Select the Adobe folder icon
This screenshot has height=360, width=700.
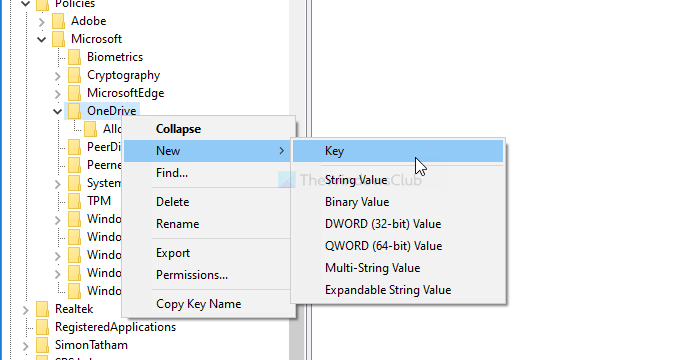[58, 21]
